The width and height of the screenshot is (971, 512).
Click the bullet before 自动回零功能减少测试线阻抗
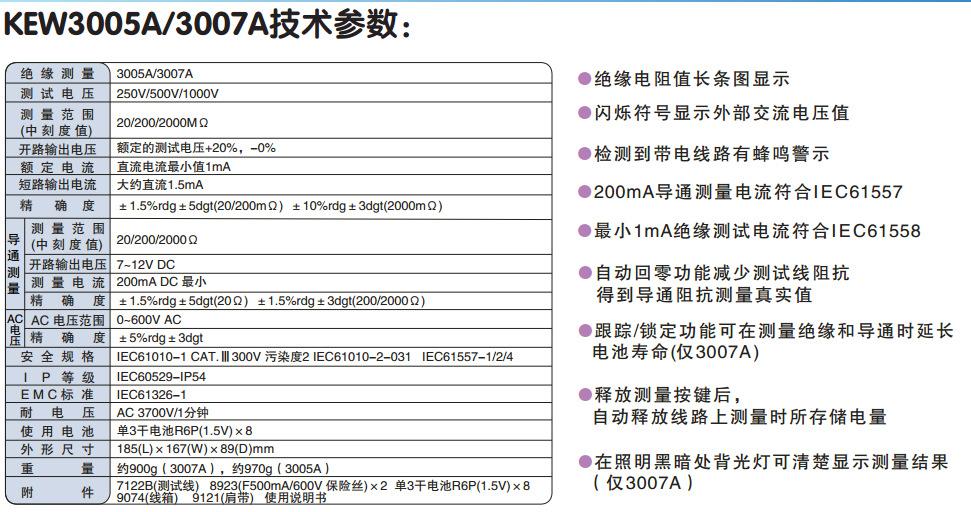pos(585,273)
